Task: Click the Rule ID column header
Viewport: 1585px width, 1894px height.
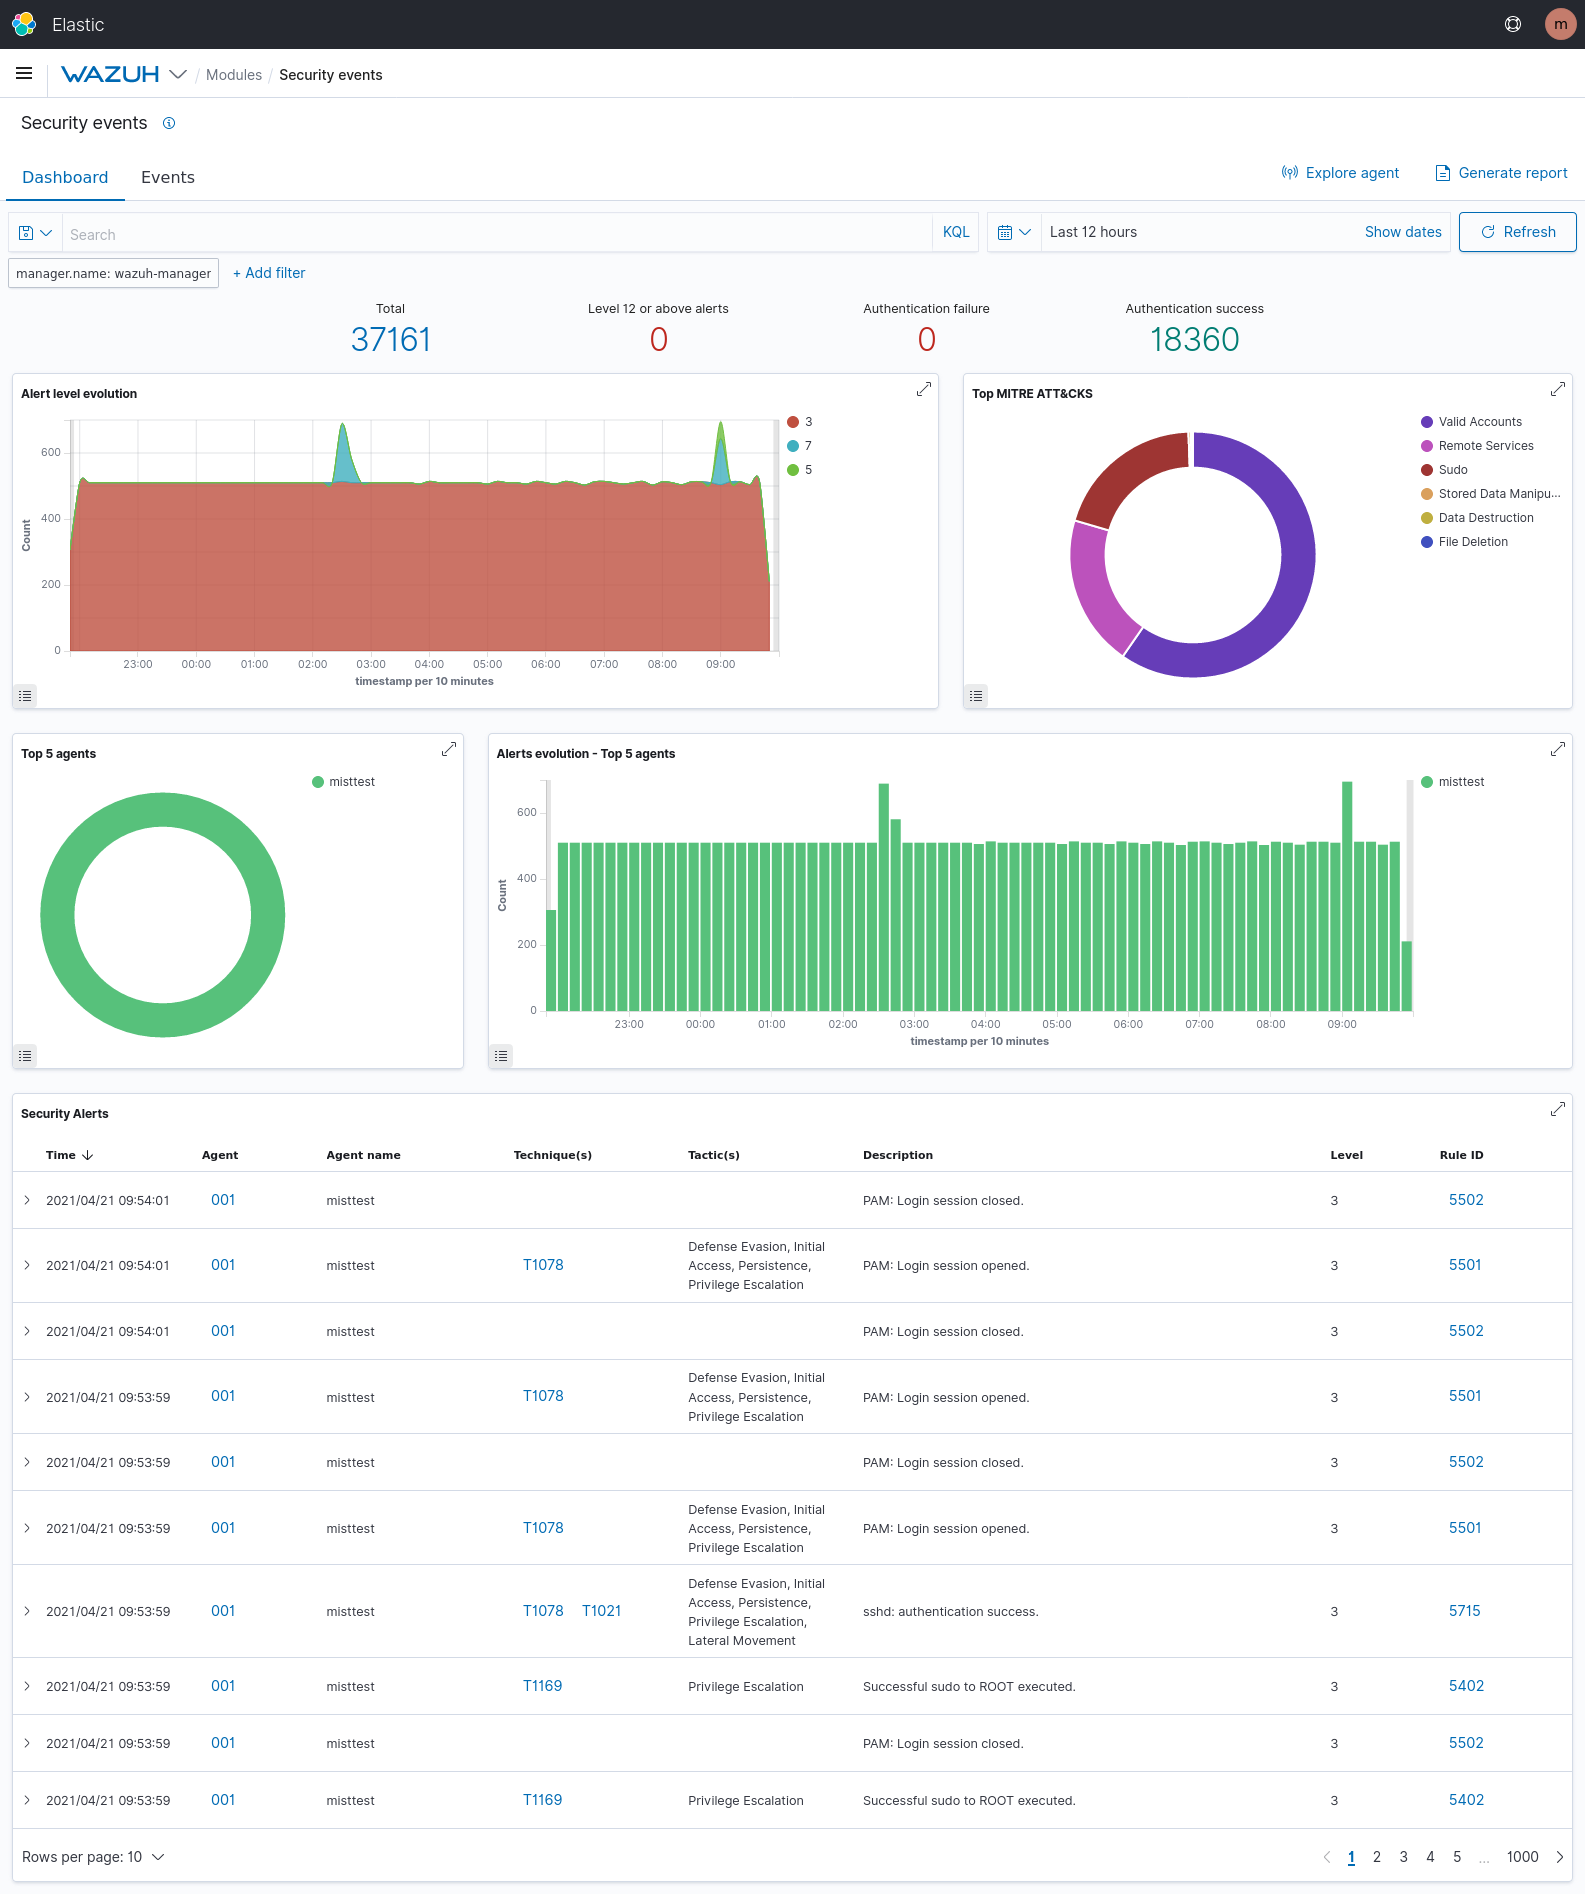Action: coord(1461,1155)
